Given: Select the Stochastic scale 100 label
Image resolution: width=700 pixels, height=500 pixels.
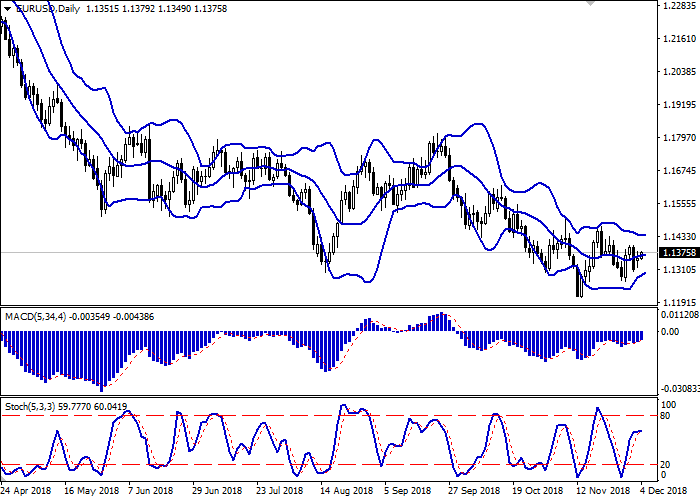Looking at the screenshot, I should click(668, 405).
